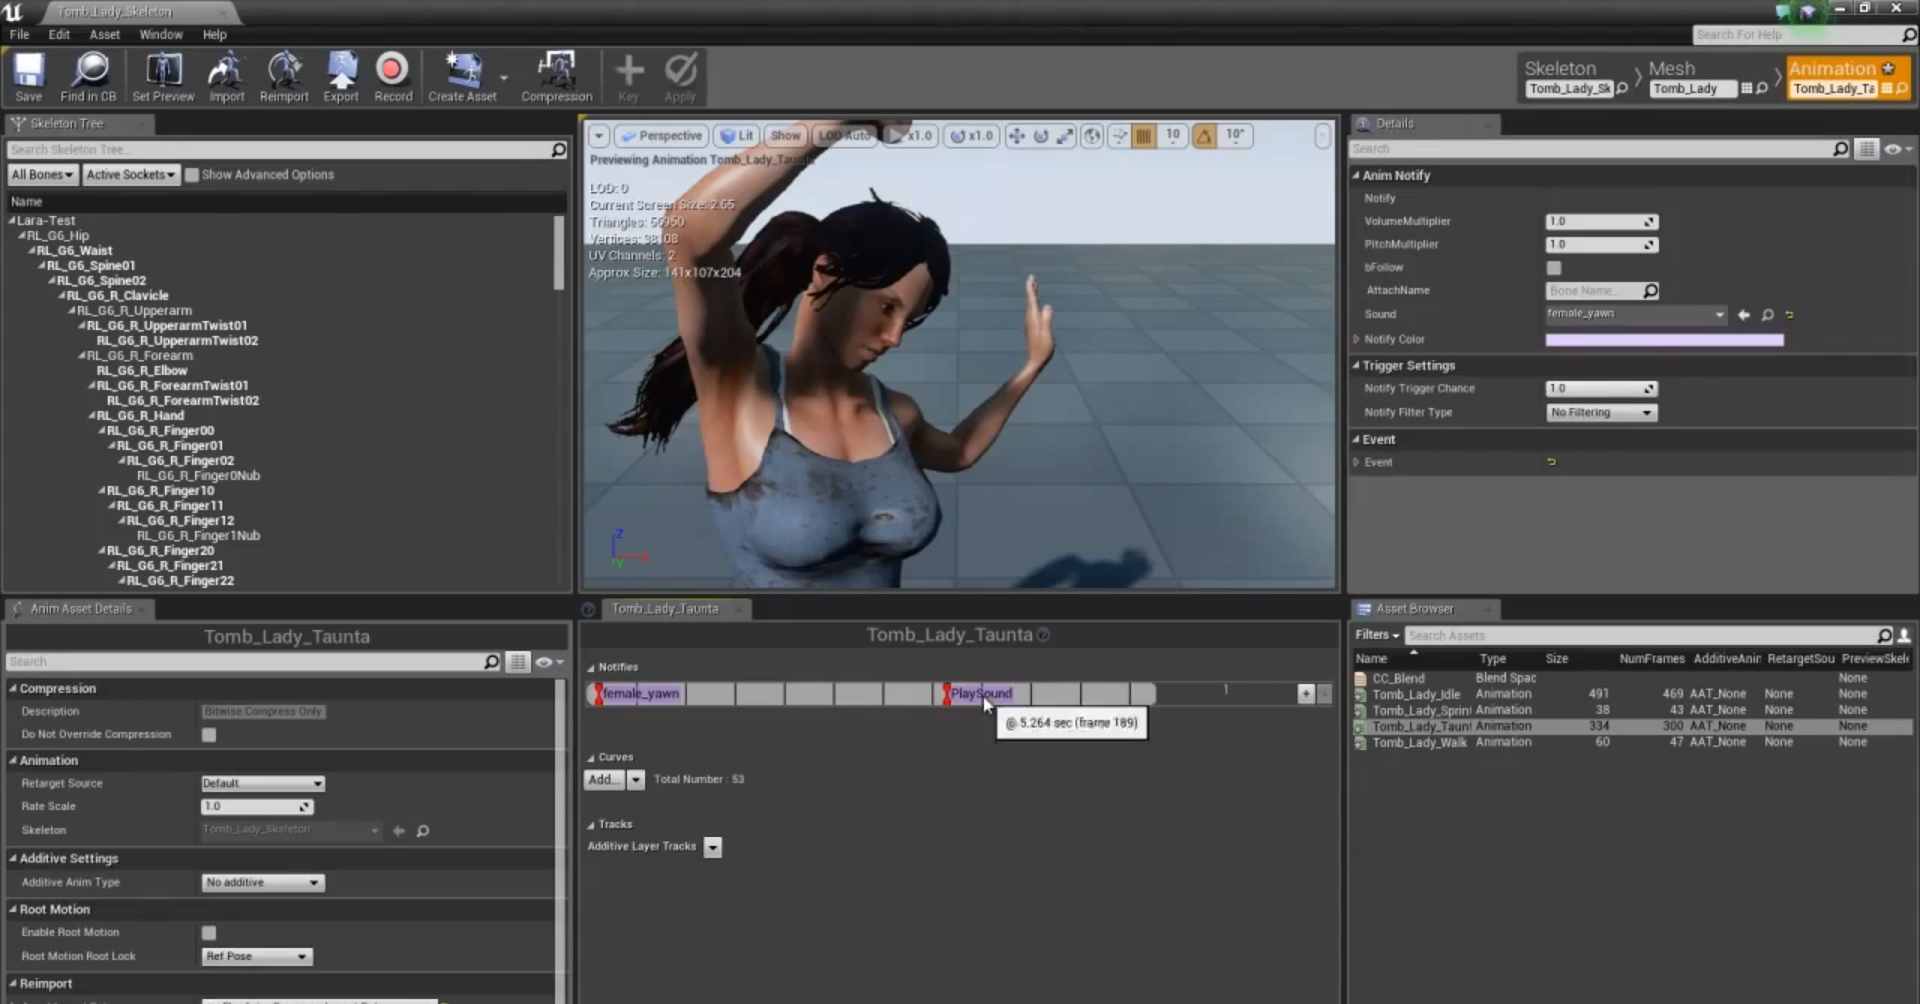Viewport: 1920px width, 1004px height.
Task: Open the Sound female_yawn dropdown
Action: click(x=1636, y=315)
